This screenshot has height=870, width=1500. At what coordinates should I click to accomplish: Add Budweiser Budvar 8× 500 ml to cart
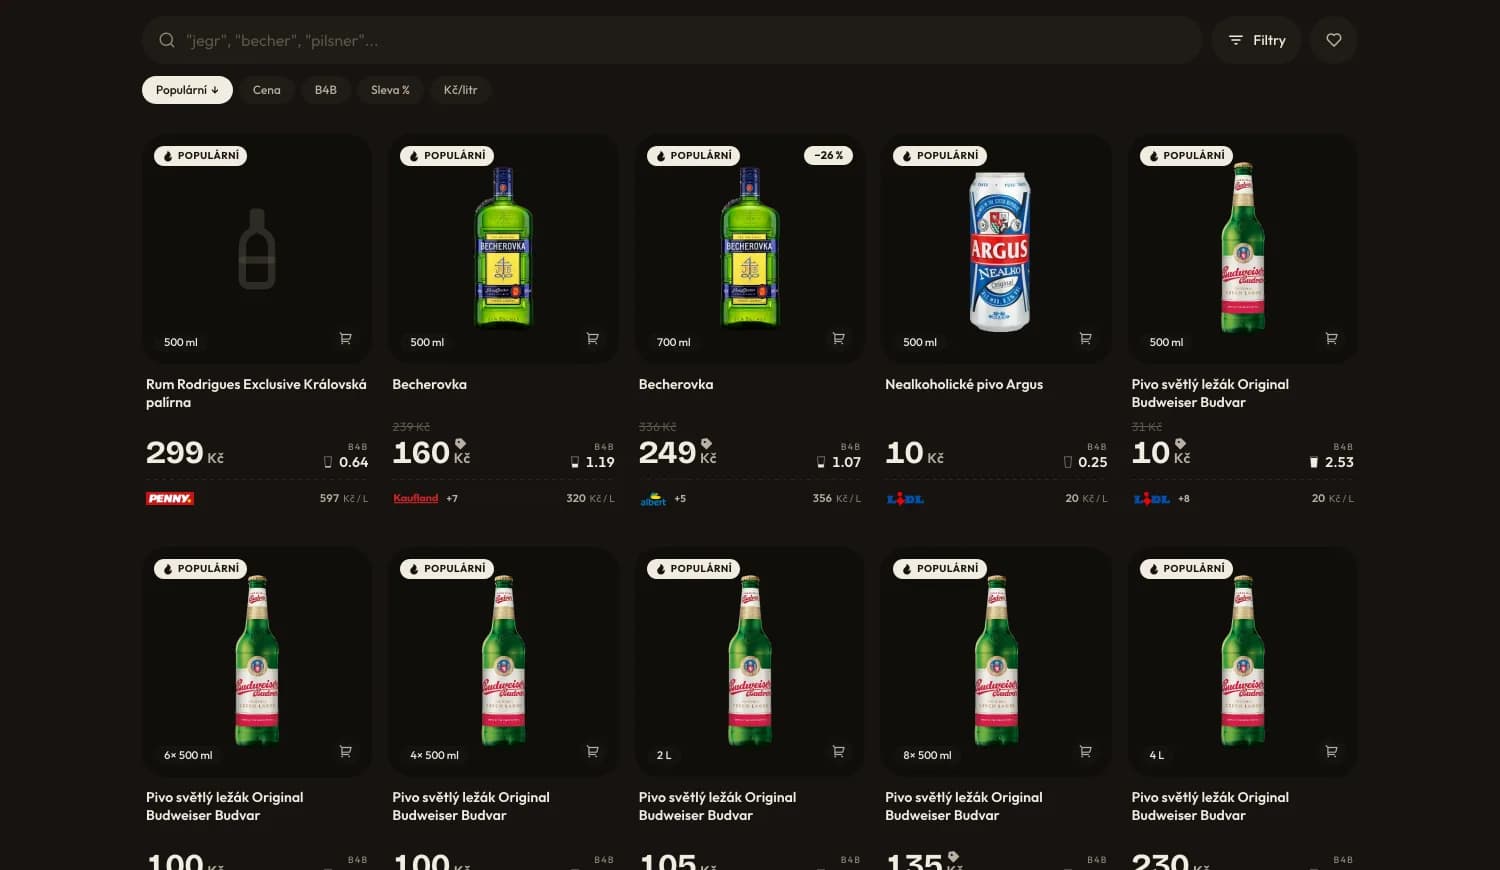tap(1085, 752)
